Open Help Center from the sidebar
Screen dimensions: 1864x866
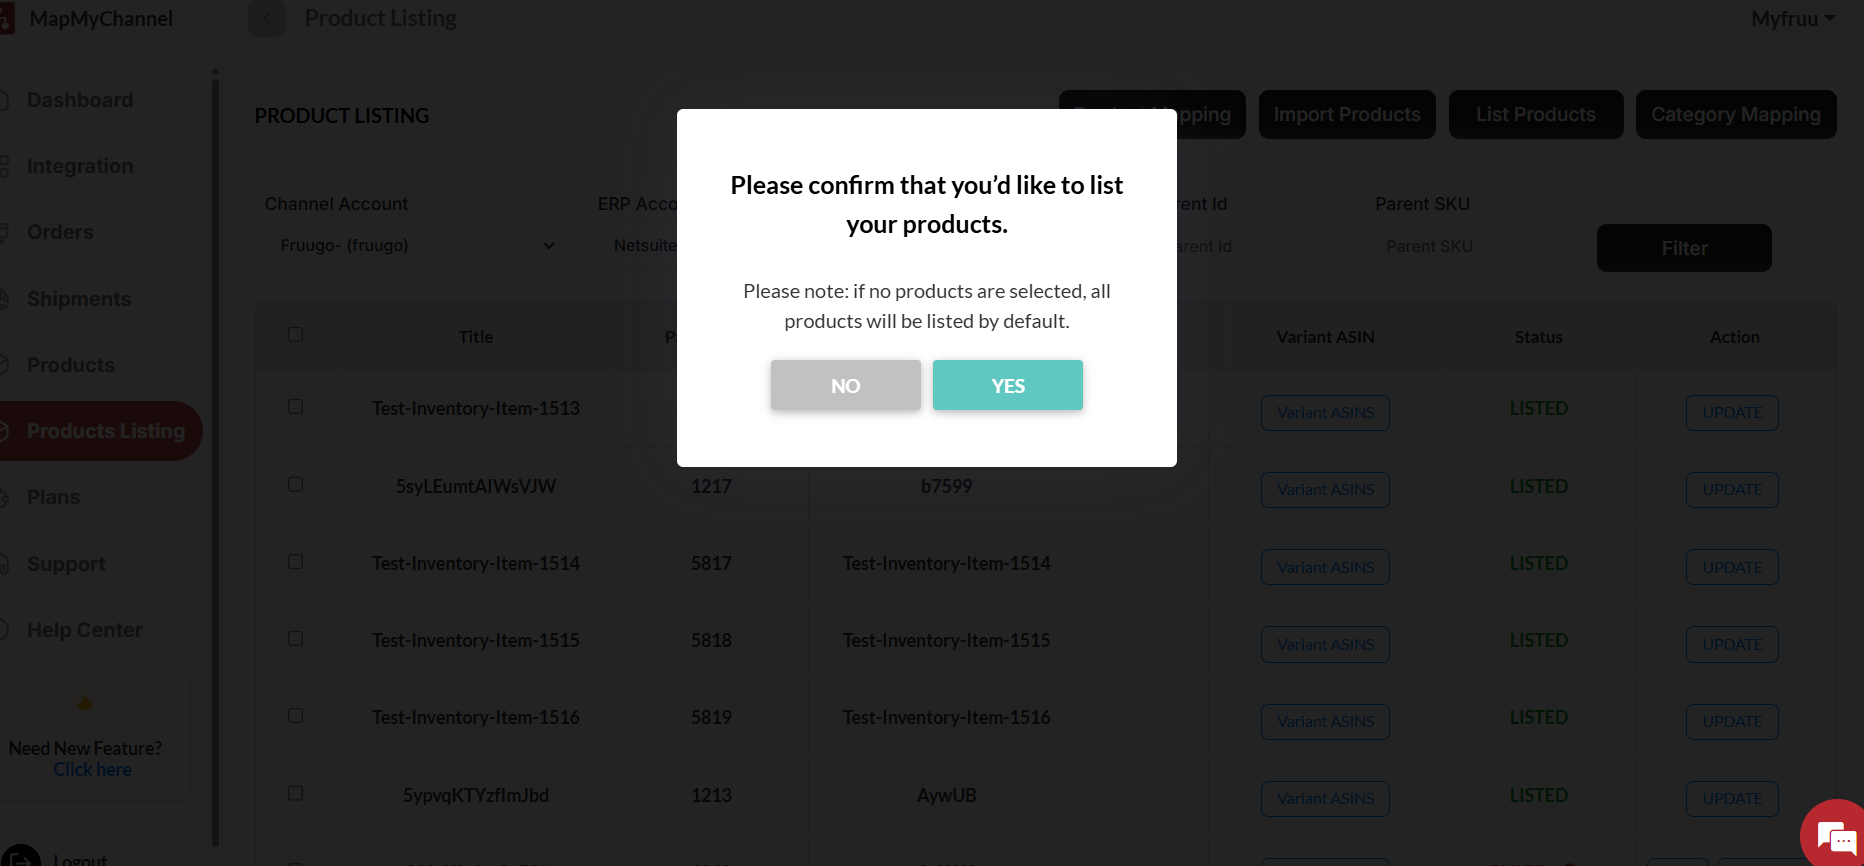point(84,630)
